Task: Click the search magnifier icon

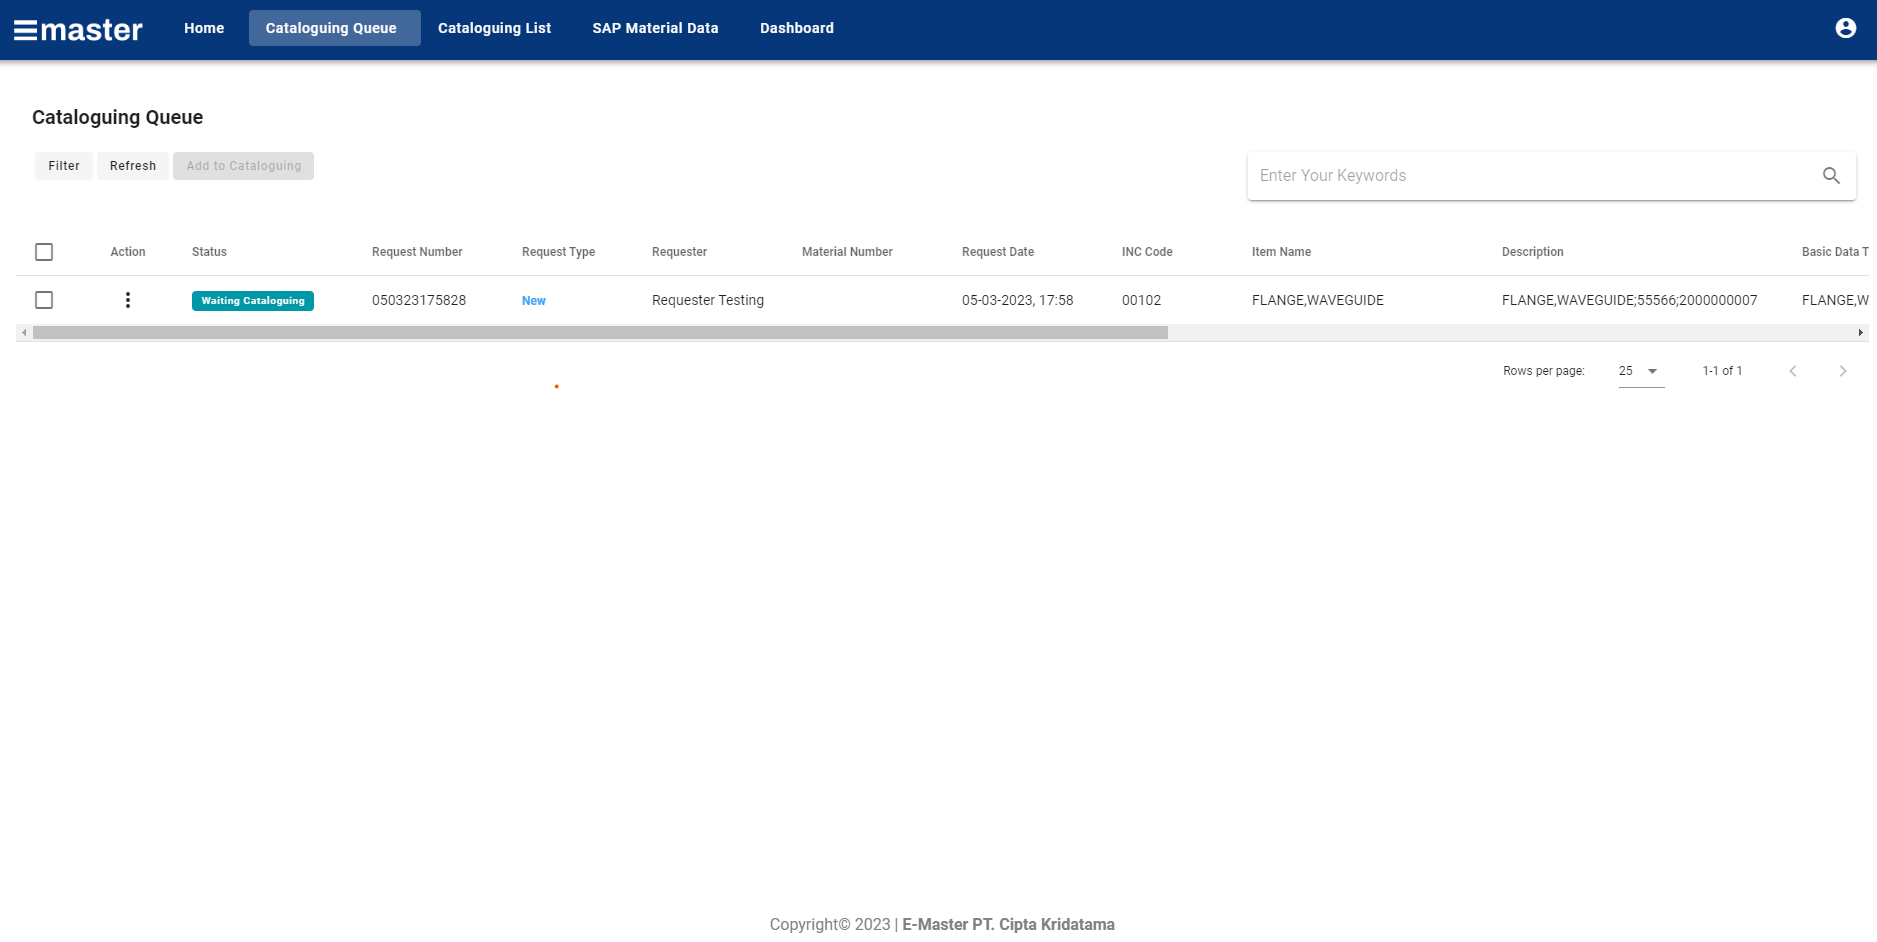Action: click(x=1830, y=176)
